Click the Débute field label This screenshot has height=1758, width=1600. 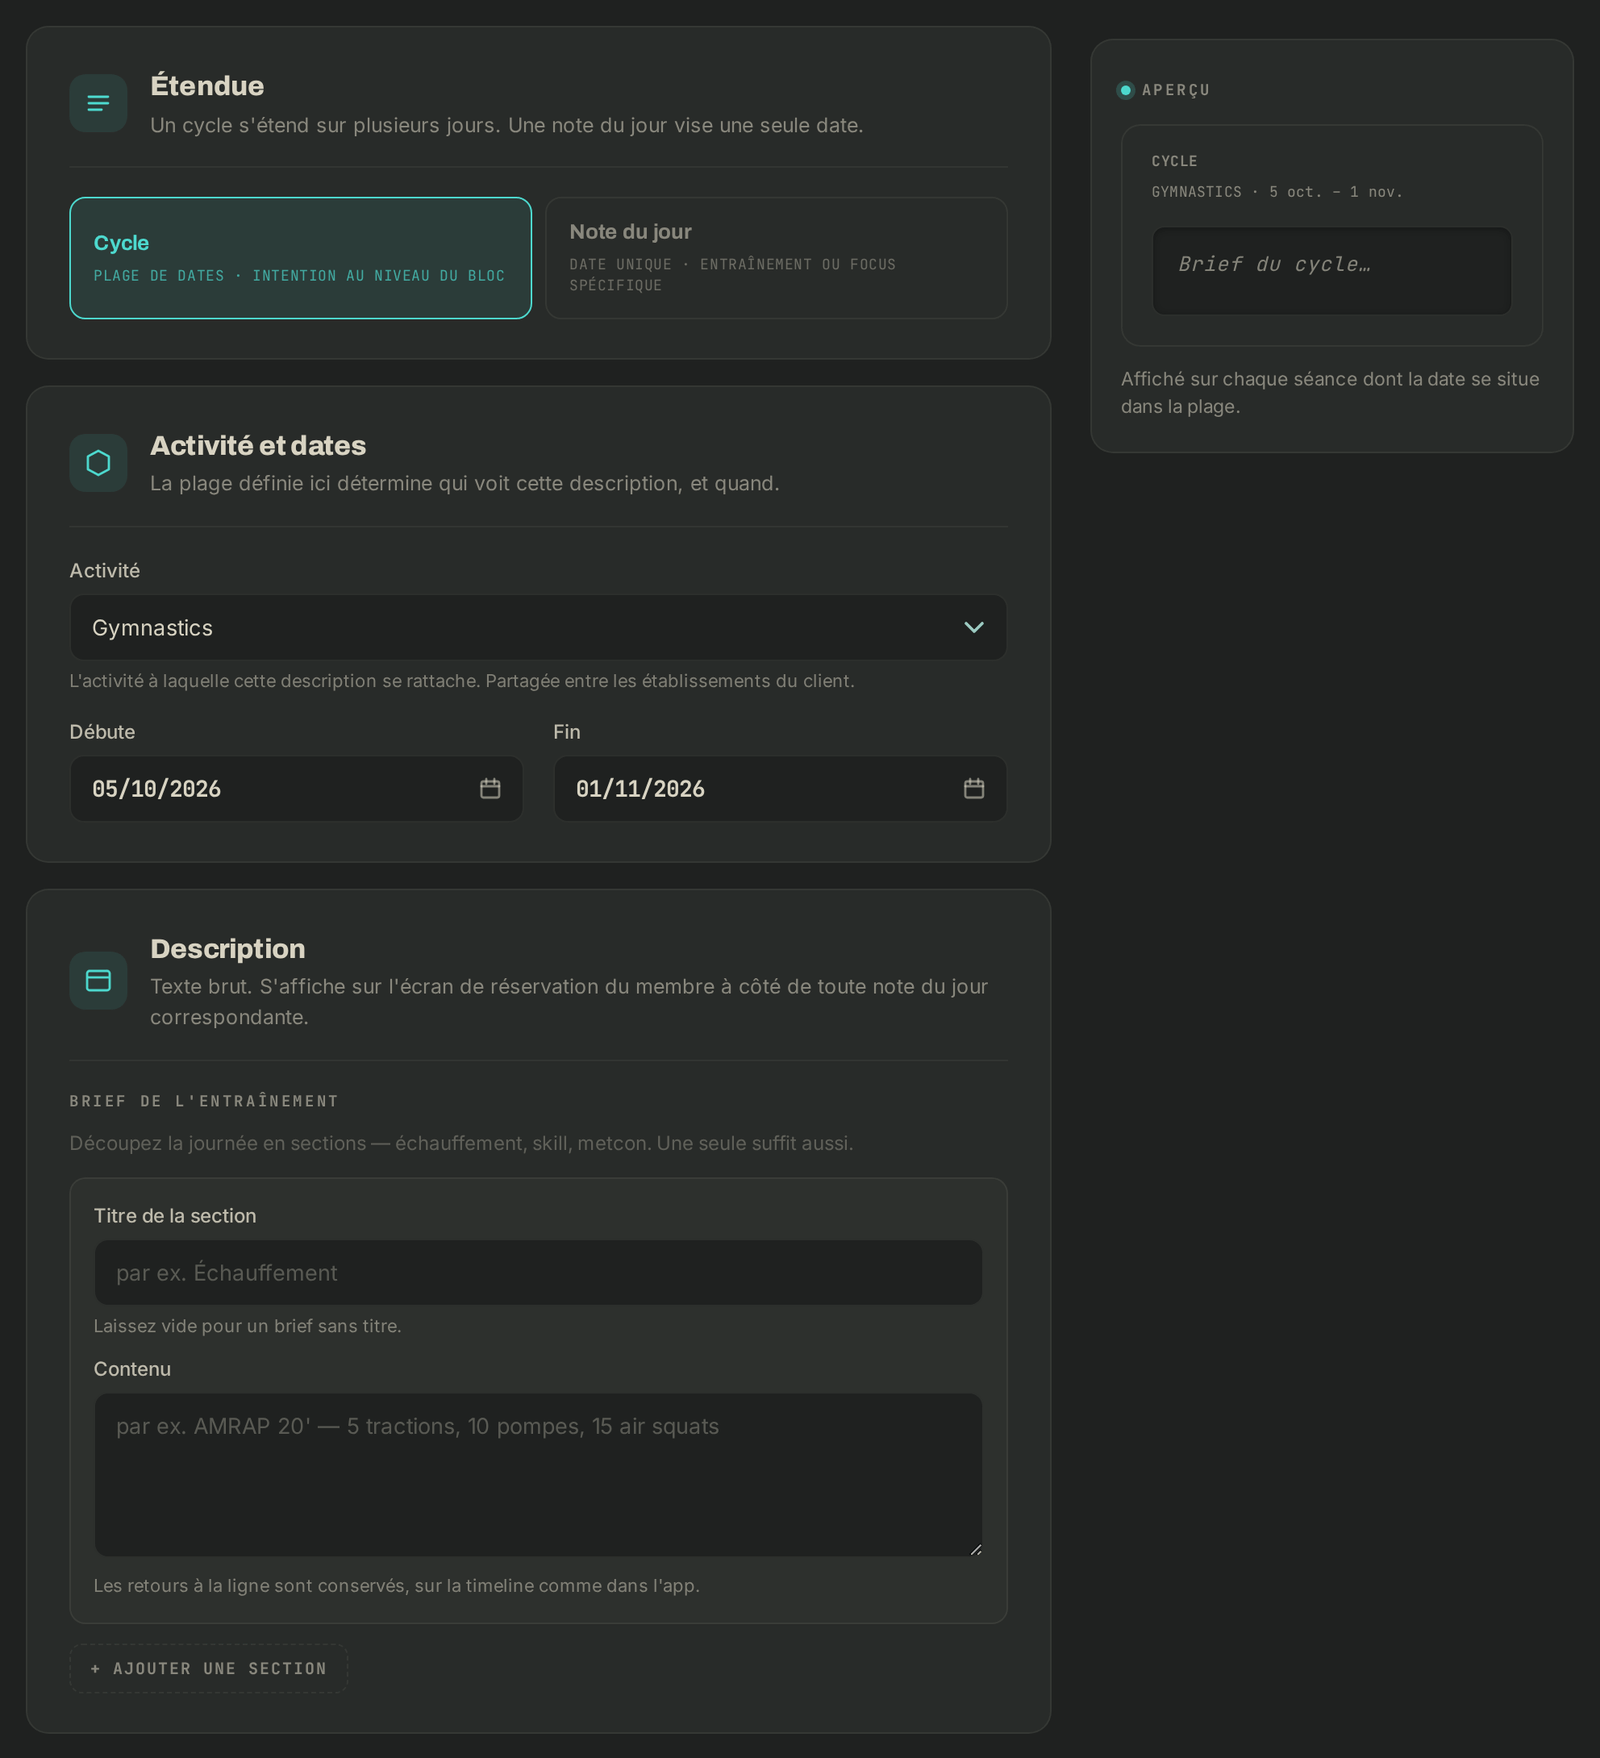pyautogui.click(x=102, y=732)
